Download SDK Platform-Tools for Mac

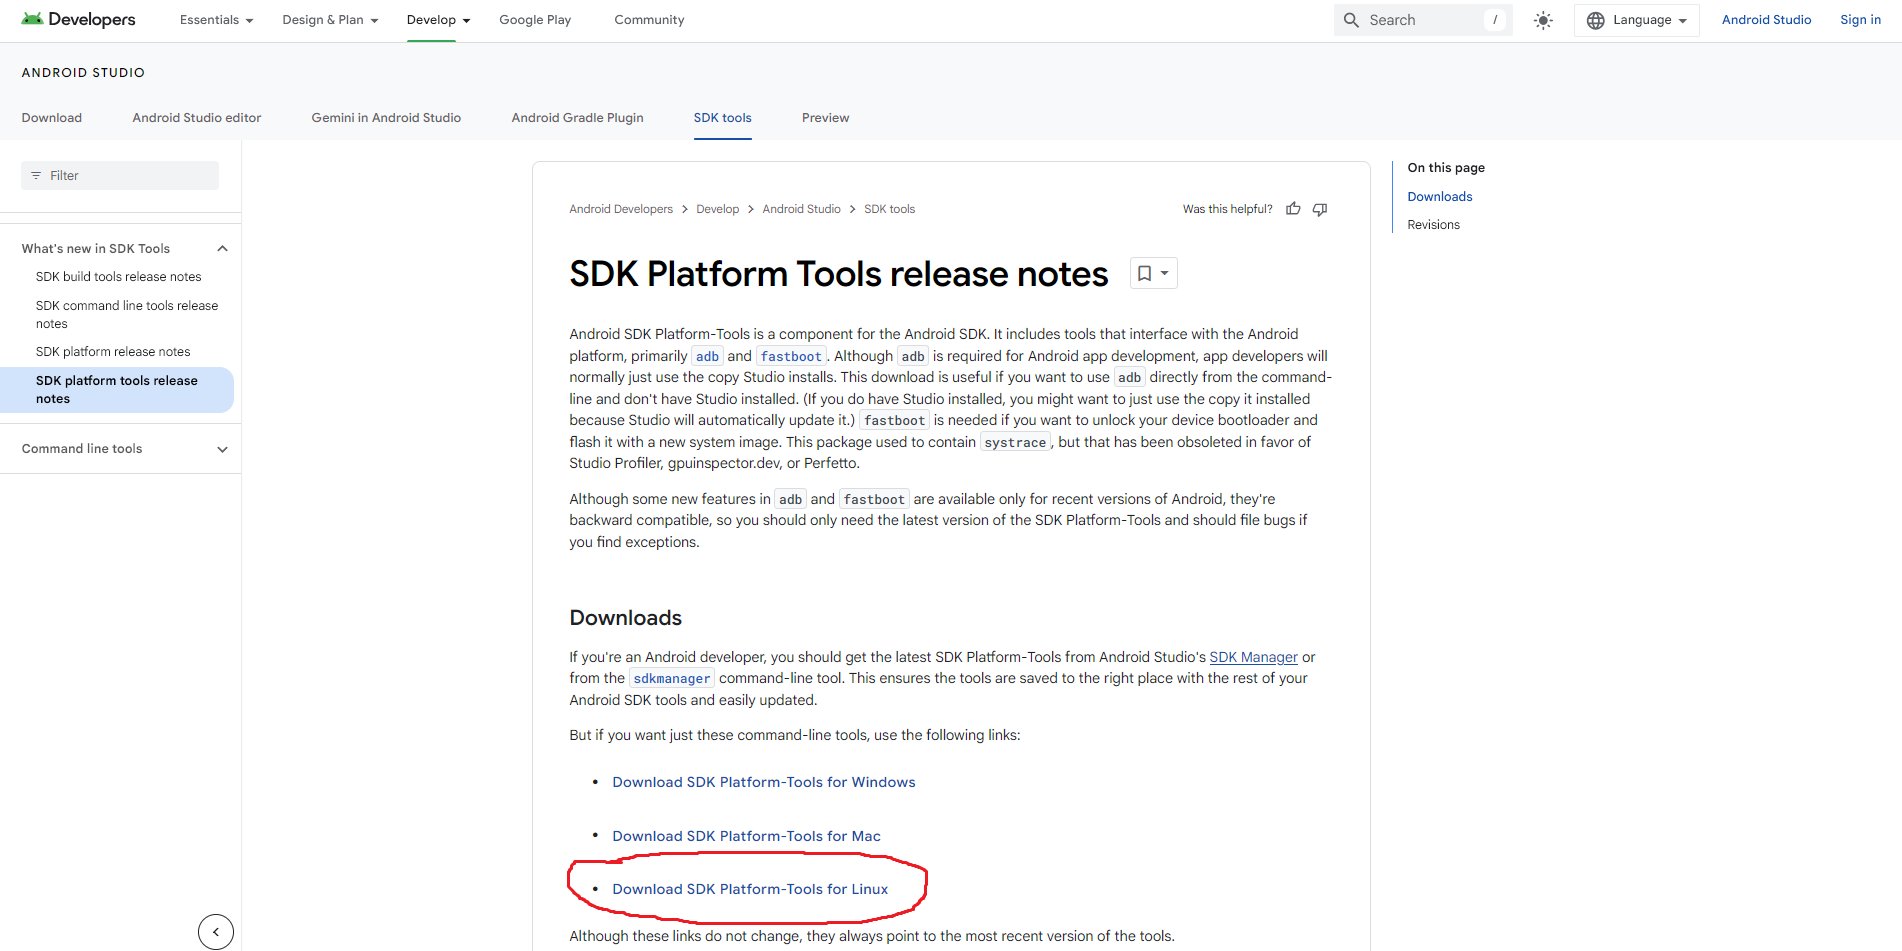(746, 836)
